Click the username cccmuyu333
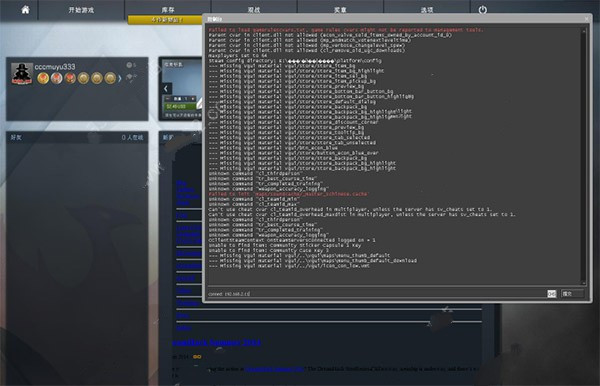Viewport: 600px width, 386px height. coord(55,67)
